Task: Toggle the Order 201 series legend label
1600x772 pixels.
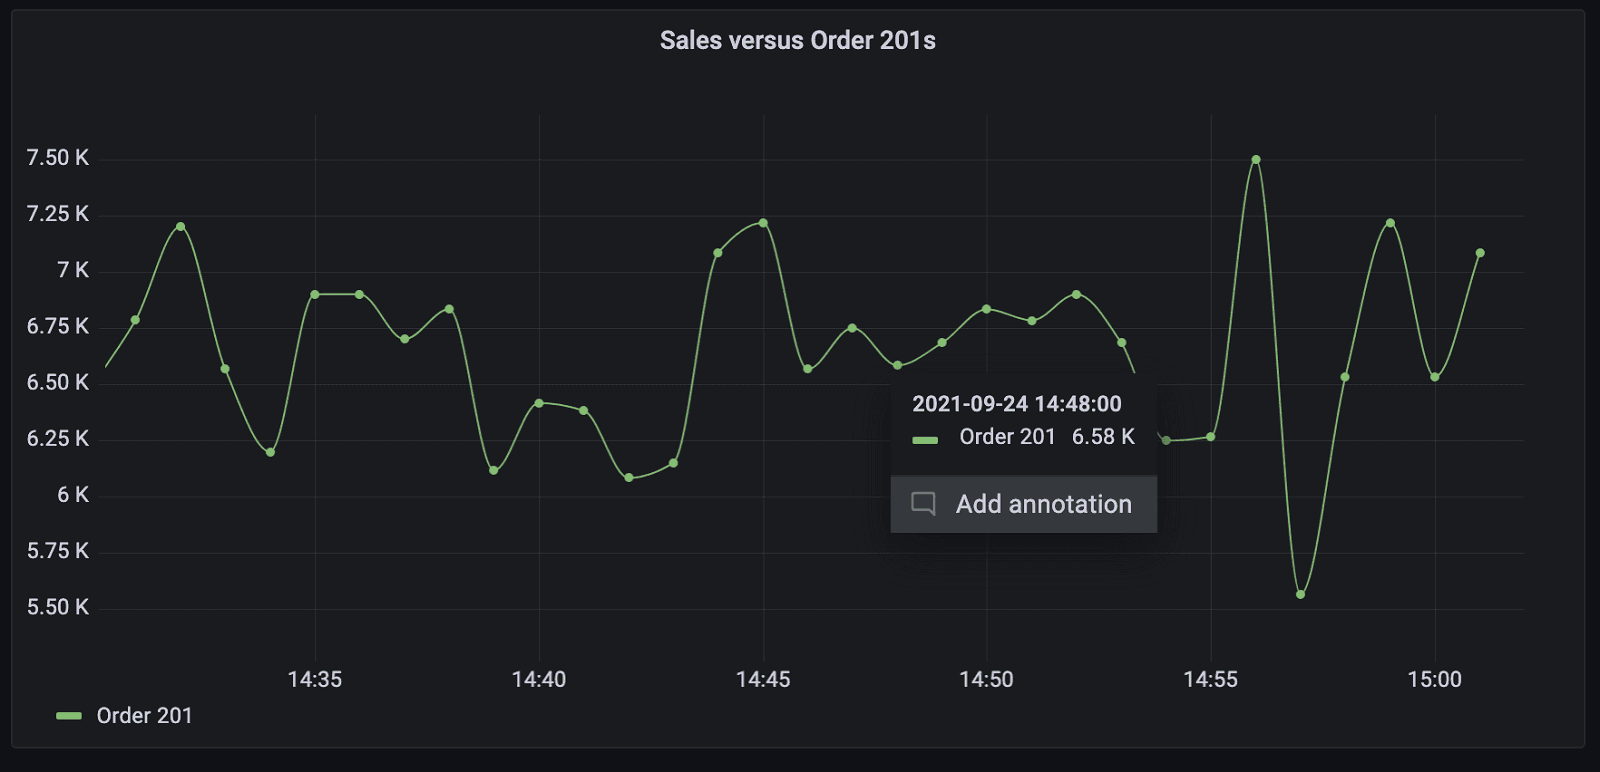Action: (144, 716)
